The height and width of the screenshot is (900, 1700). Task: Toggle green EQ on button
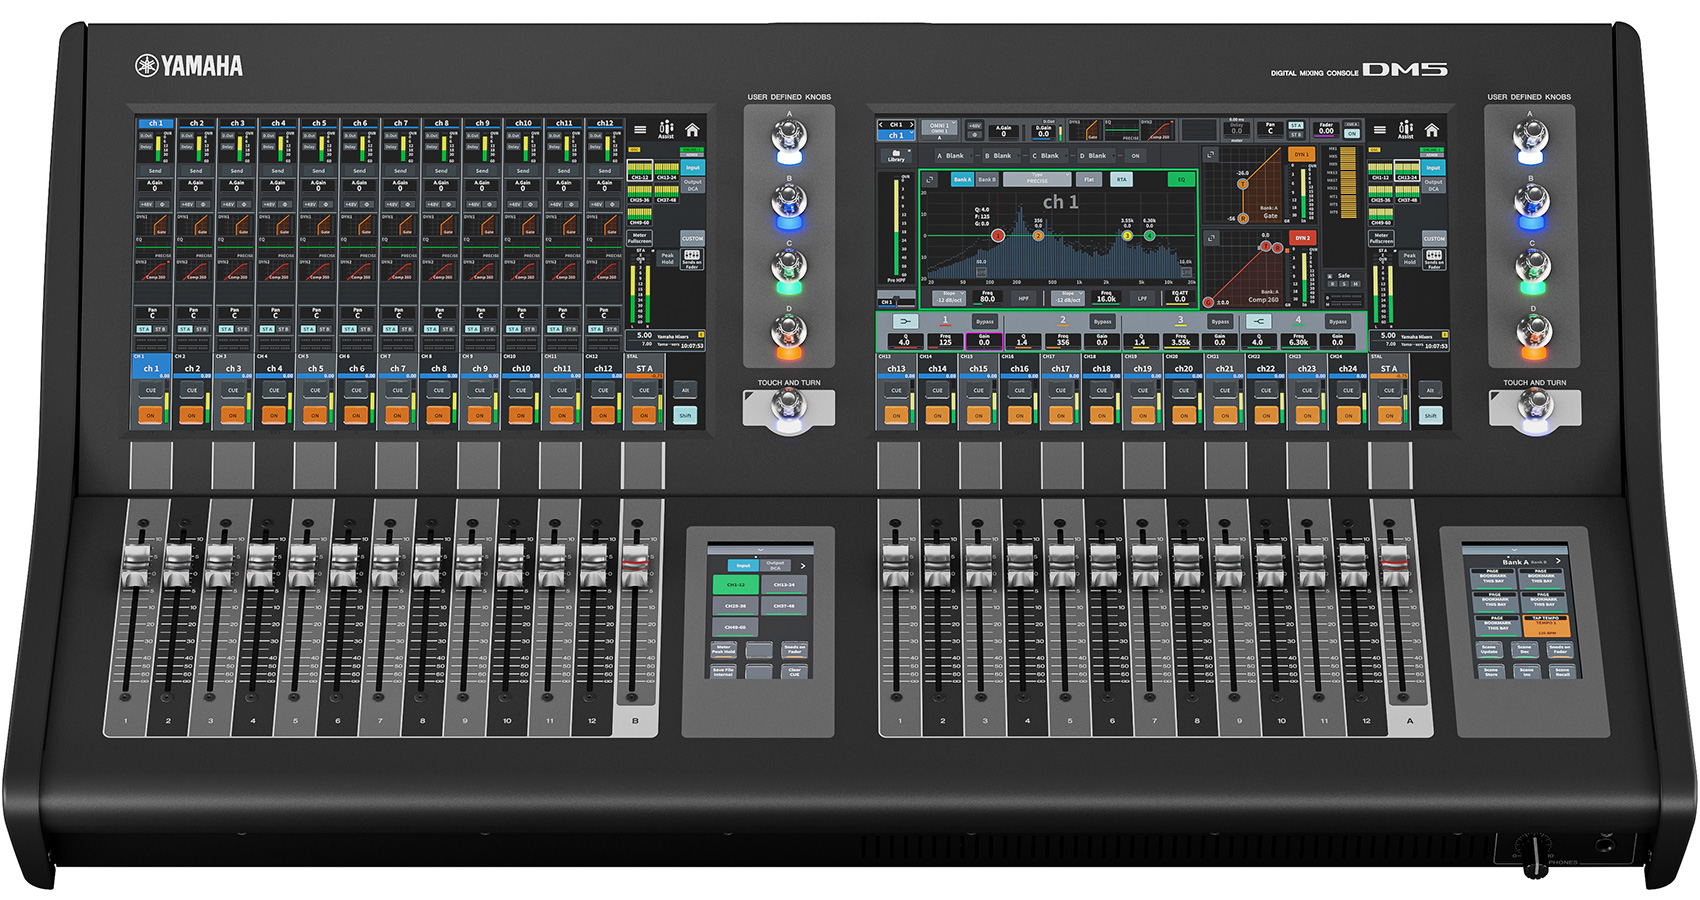pyautogui.click(x=1181, y=180)
